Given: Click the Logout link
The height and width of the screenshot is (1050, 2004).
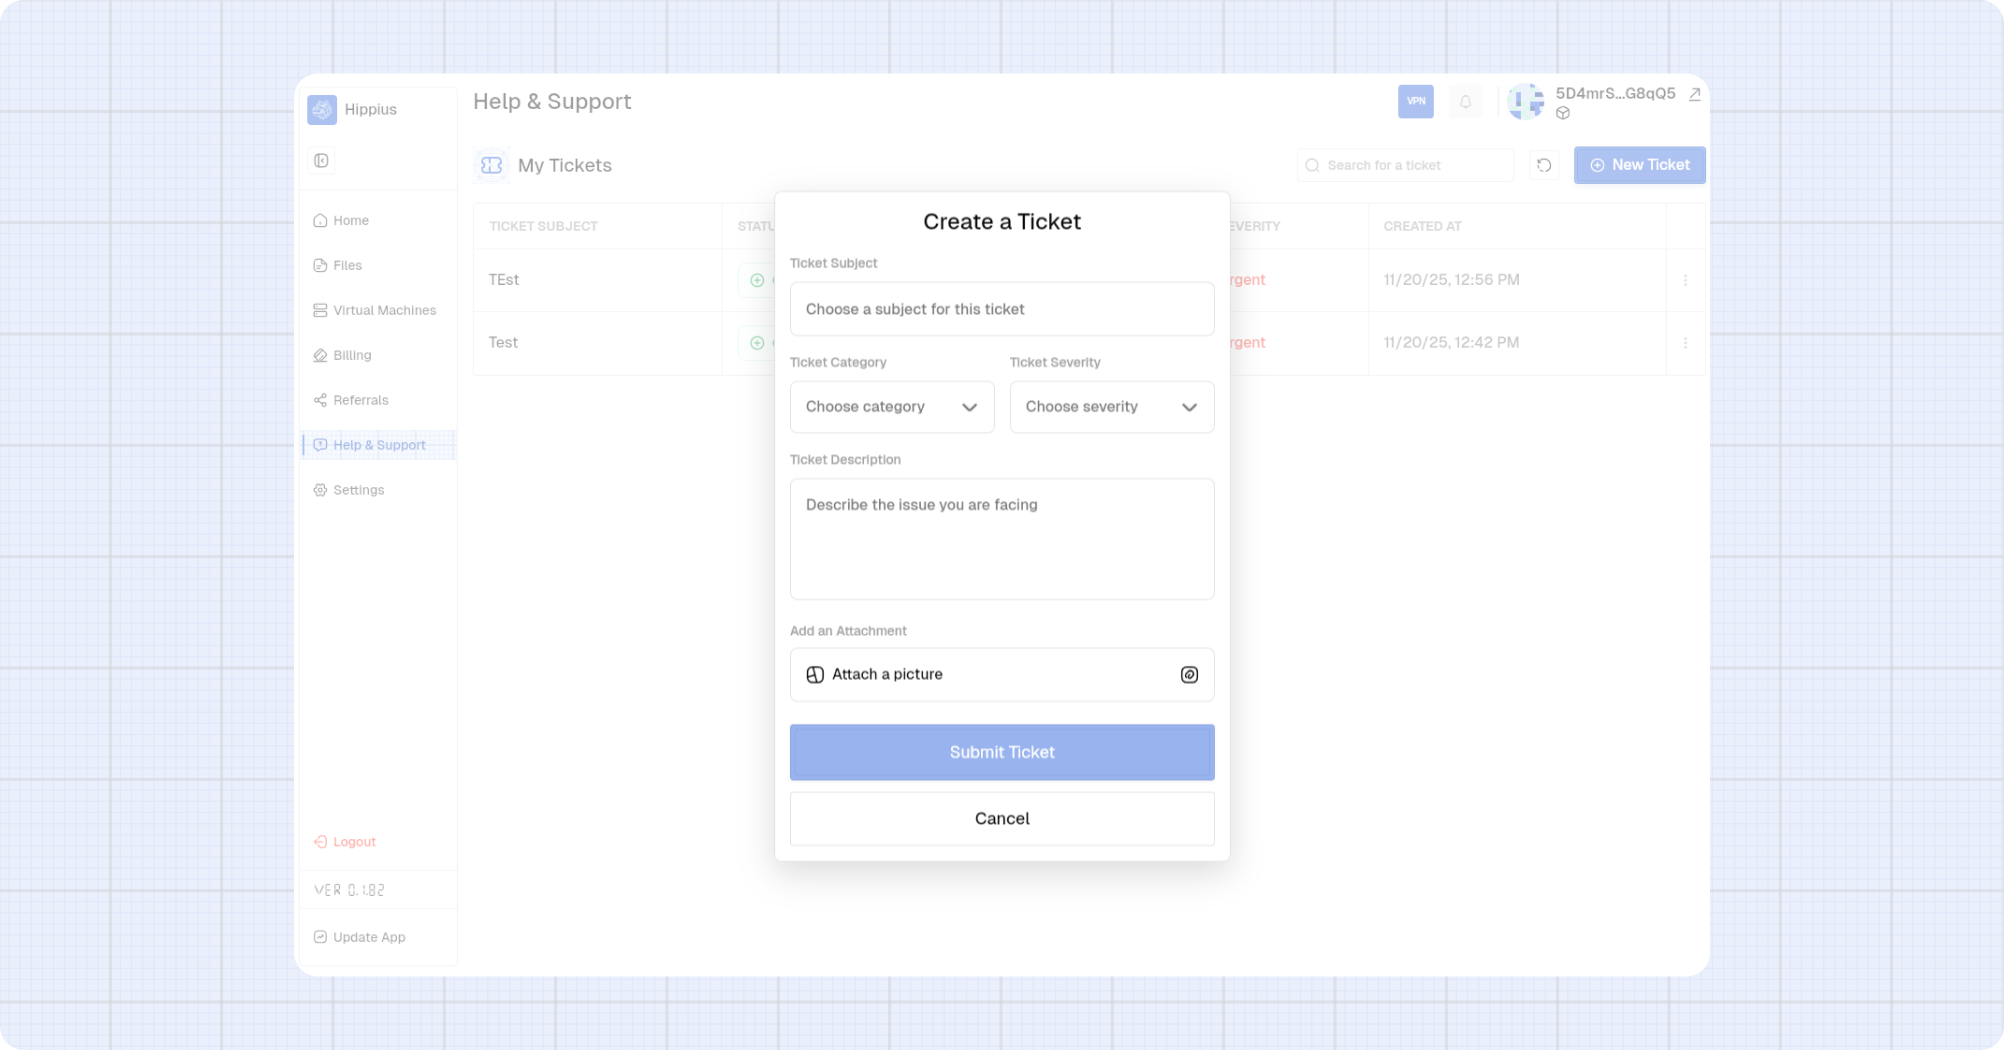Looking at the screenshot, I should (x=353, y=841).
